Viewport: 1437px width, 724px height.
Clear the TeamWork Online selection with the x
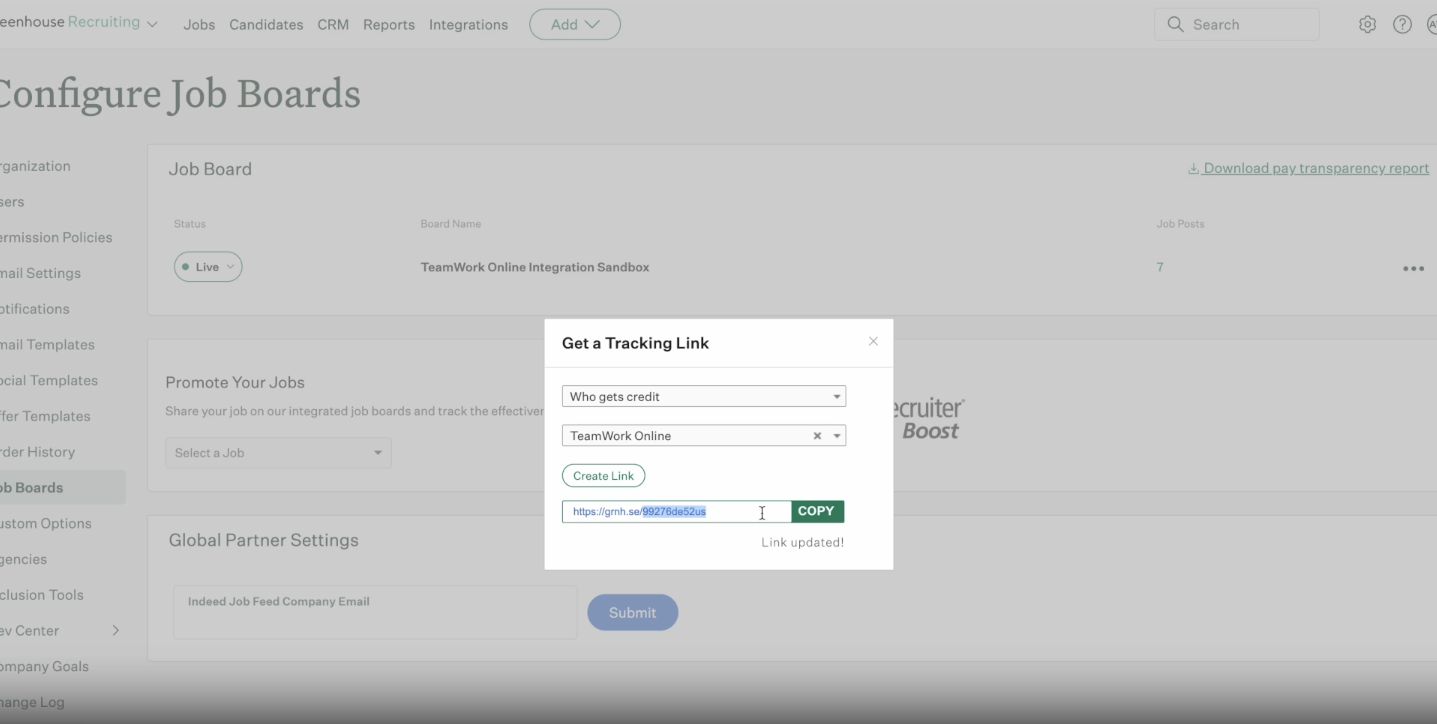817,436
